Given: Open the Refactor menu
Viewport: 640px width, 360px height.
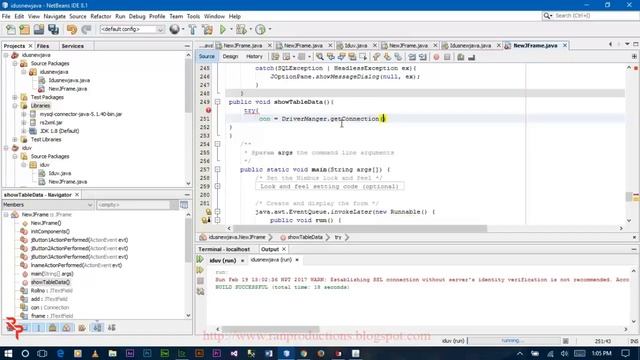Looking at the screenshot, I should pos(100,16).
